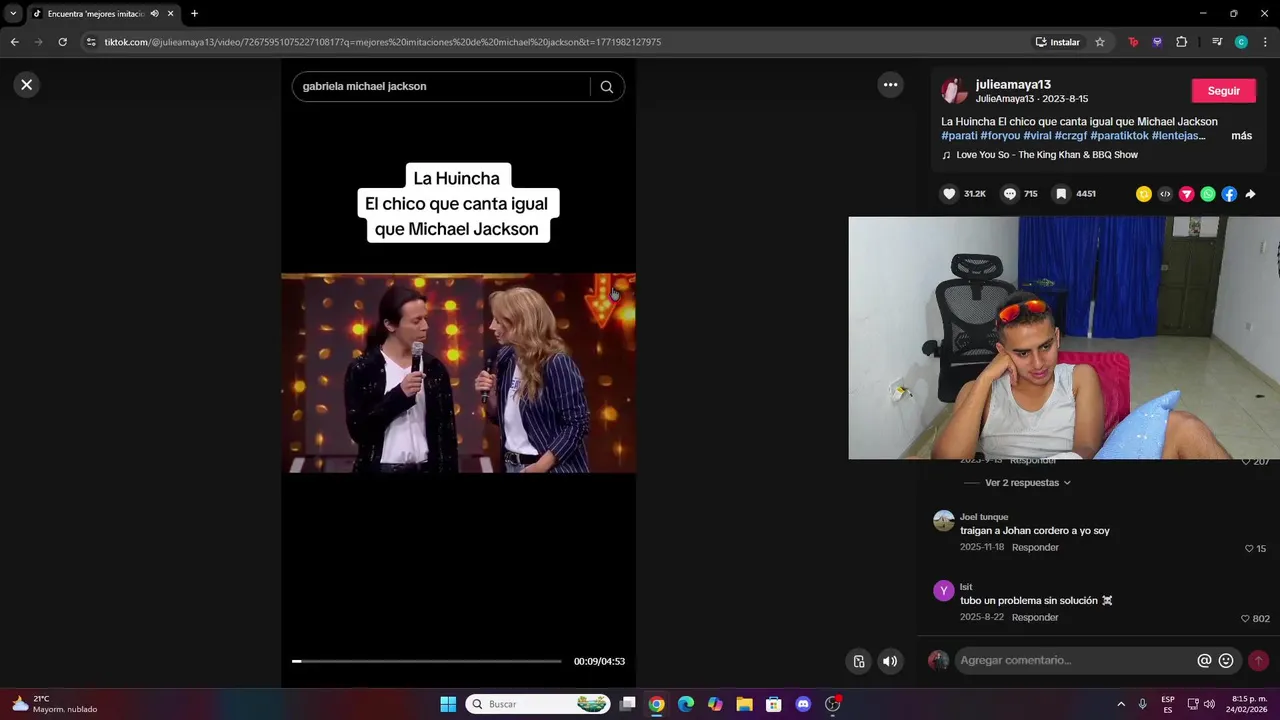Click the 'gabriela michael jackson' search field
Image resolution: width=1280 pixels, height=720 pixels.
pos(441,87)
